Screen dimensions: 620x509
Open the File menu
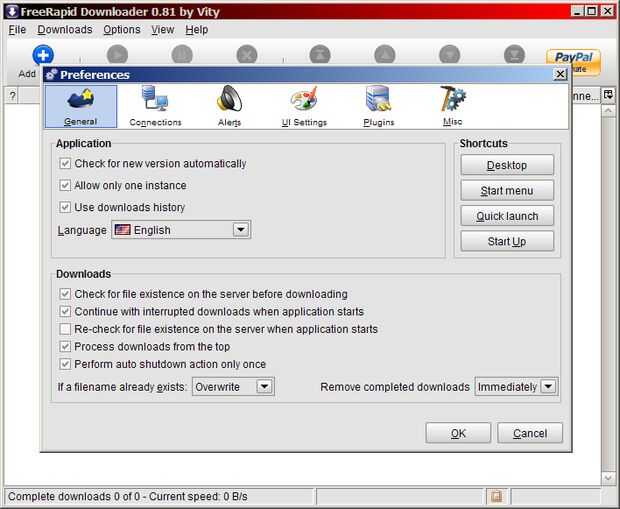(17, 30)
